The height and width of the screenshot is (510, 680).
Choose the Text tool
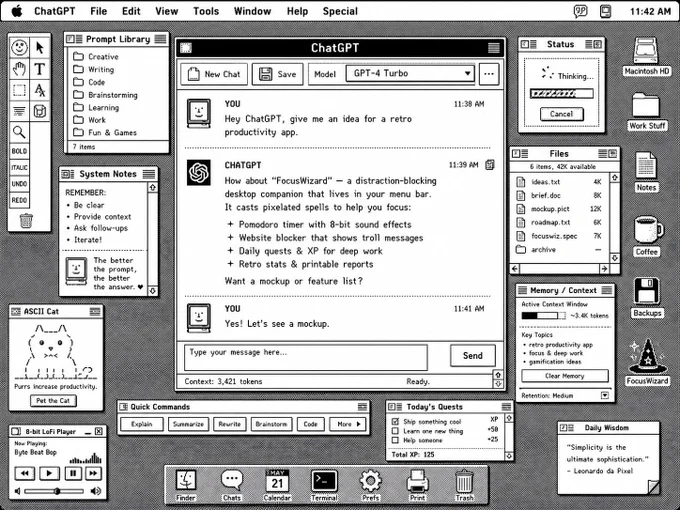(39, 69)
